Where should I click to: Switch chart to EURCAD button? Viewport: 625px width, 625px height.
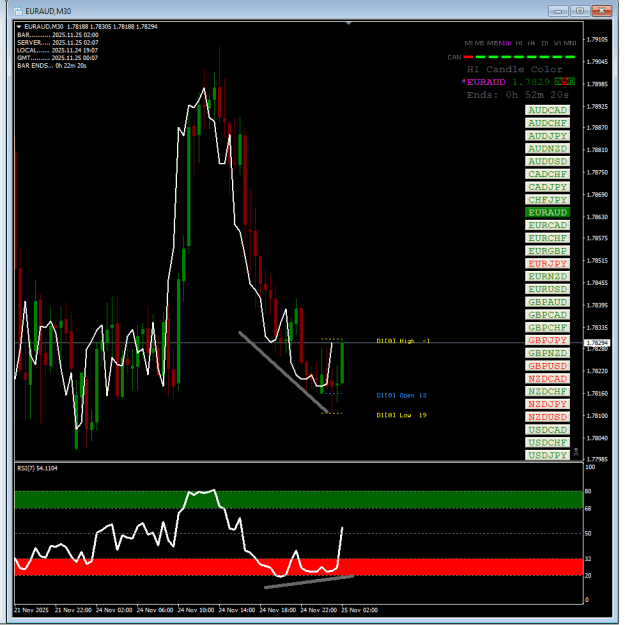[547, 225]
